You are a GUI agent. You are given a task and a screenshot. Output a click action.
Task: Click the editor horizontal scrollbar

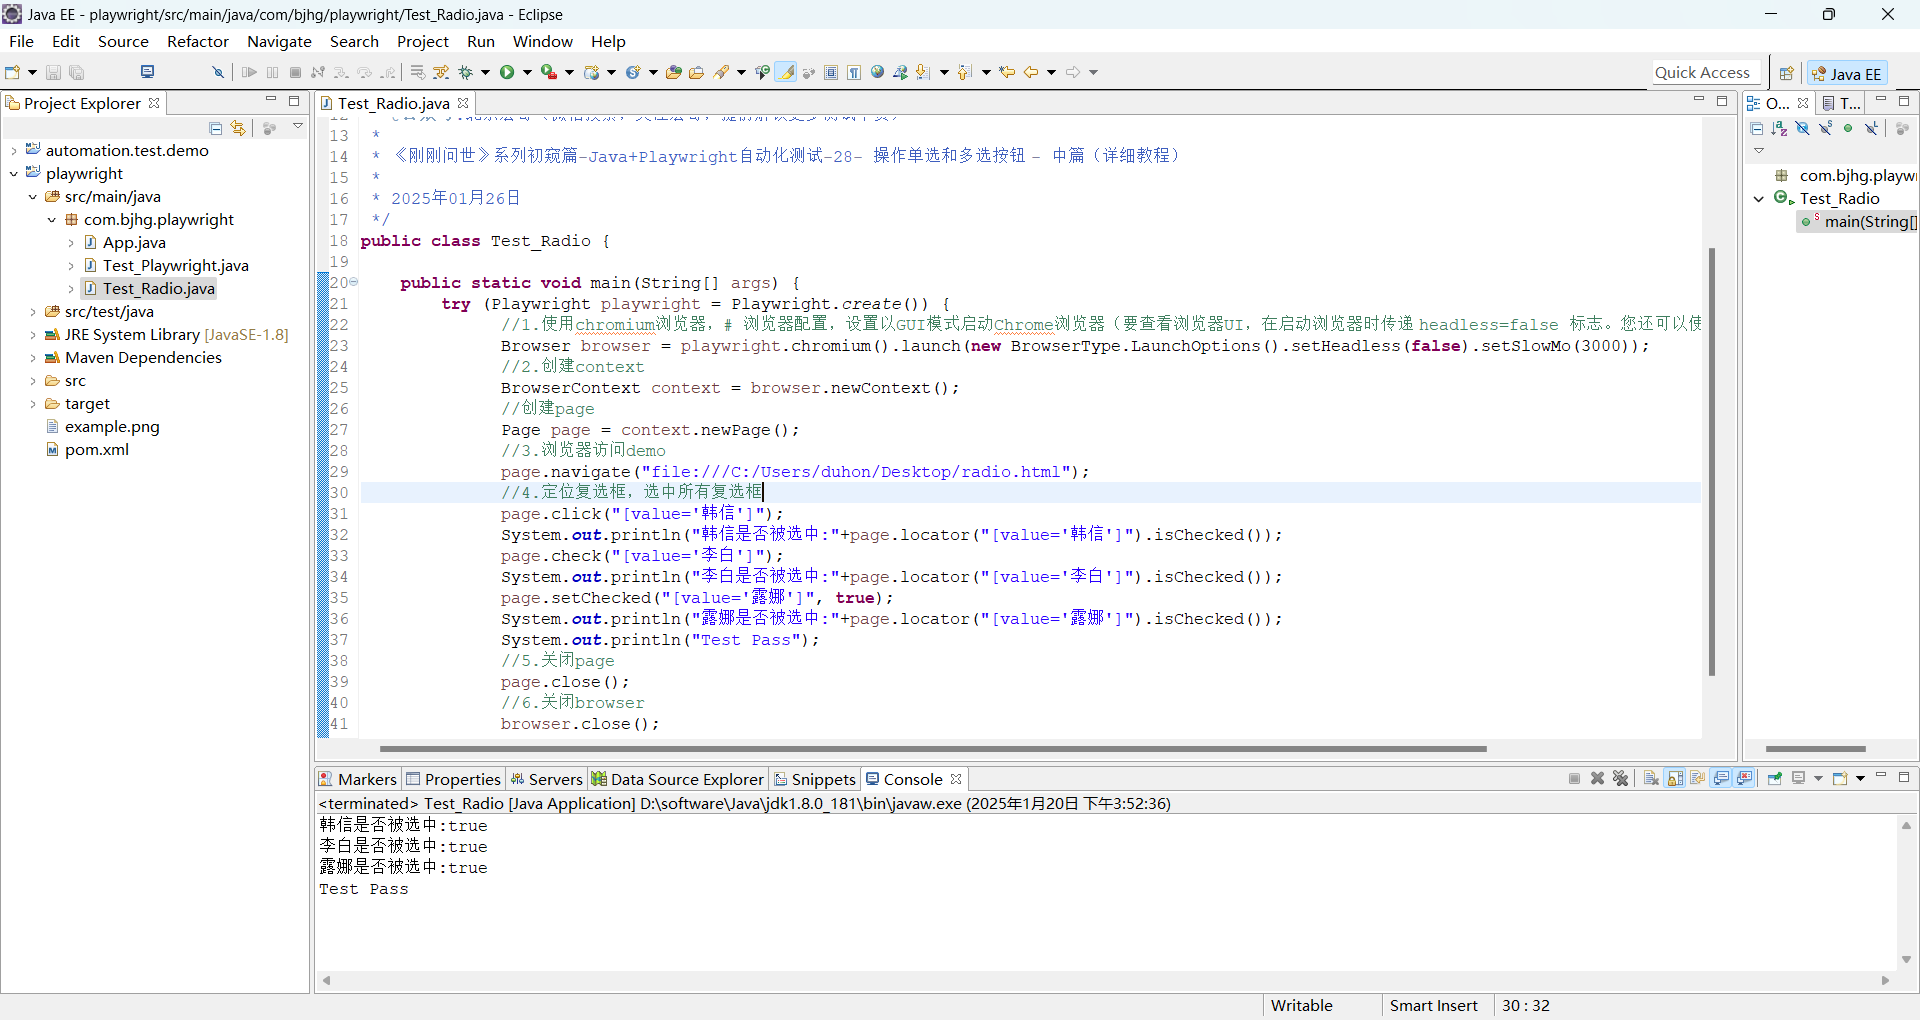(x=932, y=748)
